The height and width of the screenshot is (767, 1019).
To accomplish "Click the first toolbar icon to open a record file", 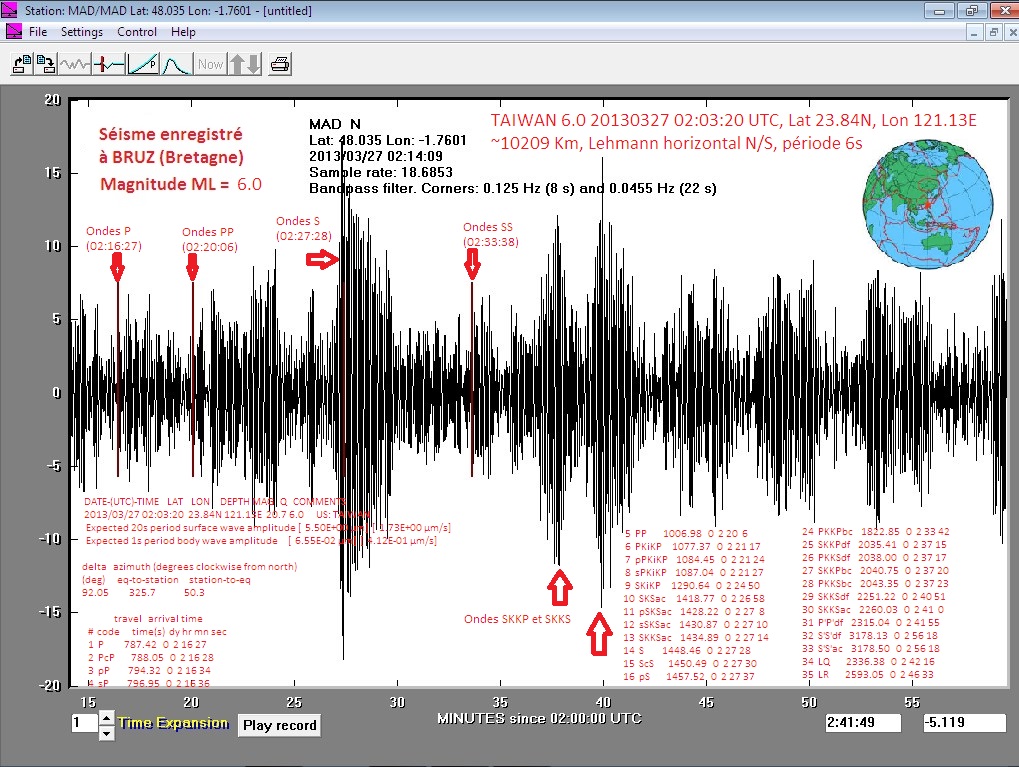I will point(22,64).
